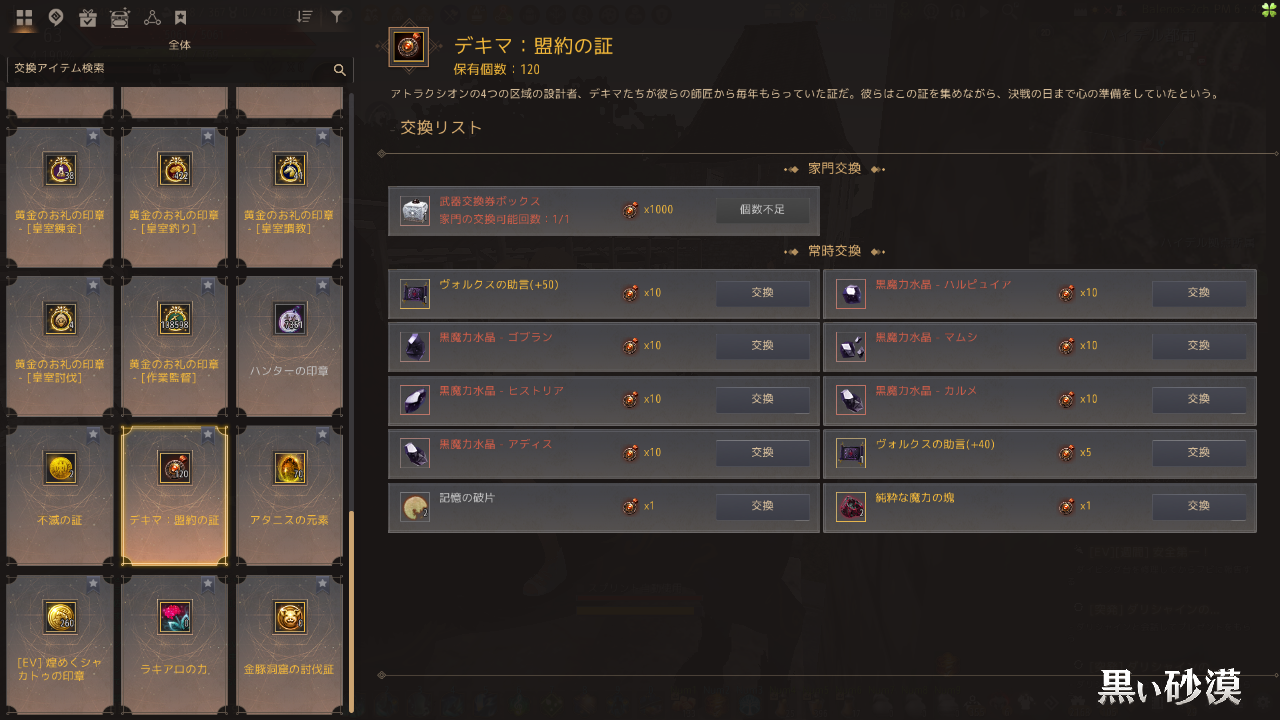Open the filter funnel options
Viewport: 1280px width, 720px height.
pyautogui.click(x=337, y=17)
